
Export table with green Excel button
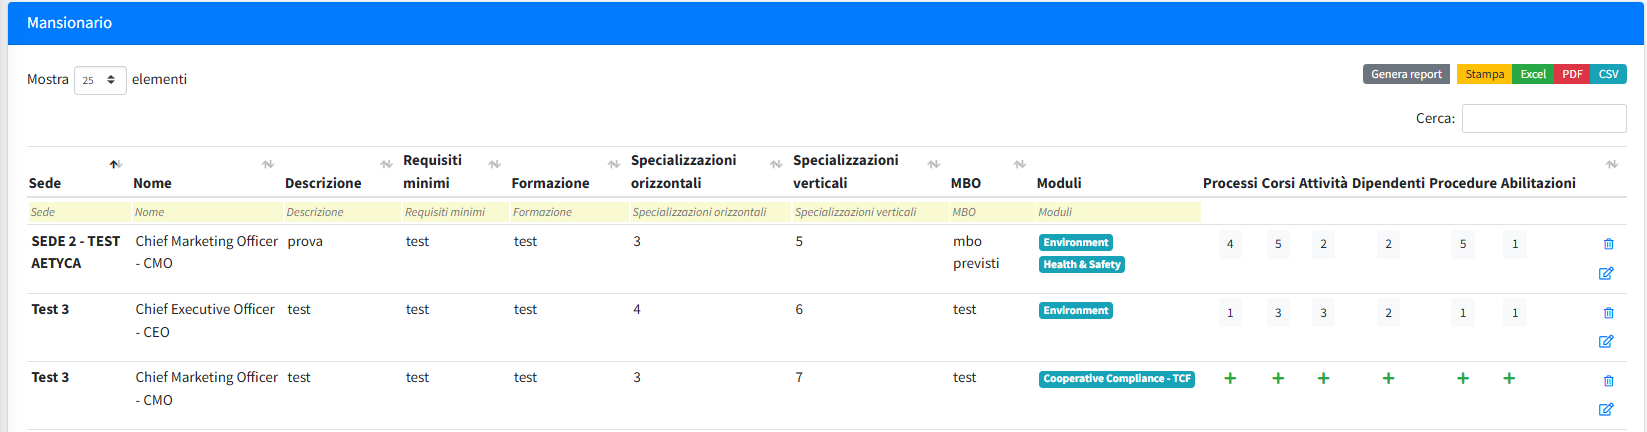[x=1533, y=74]
